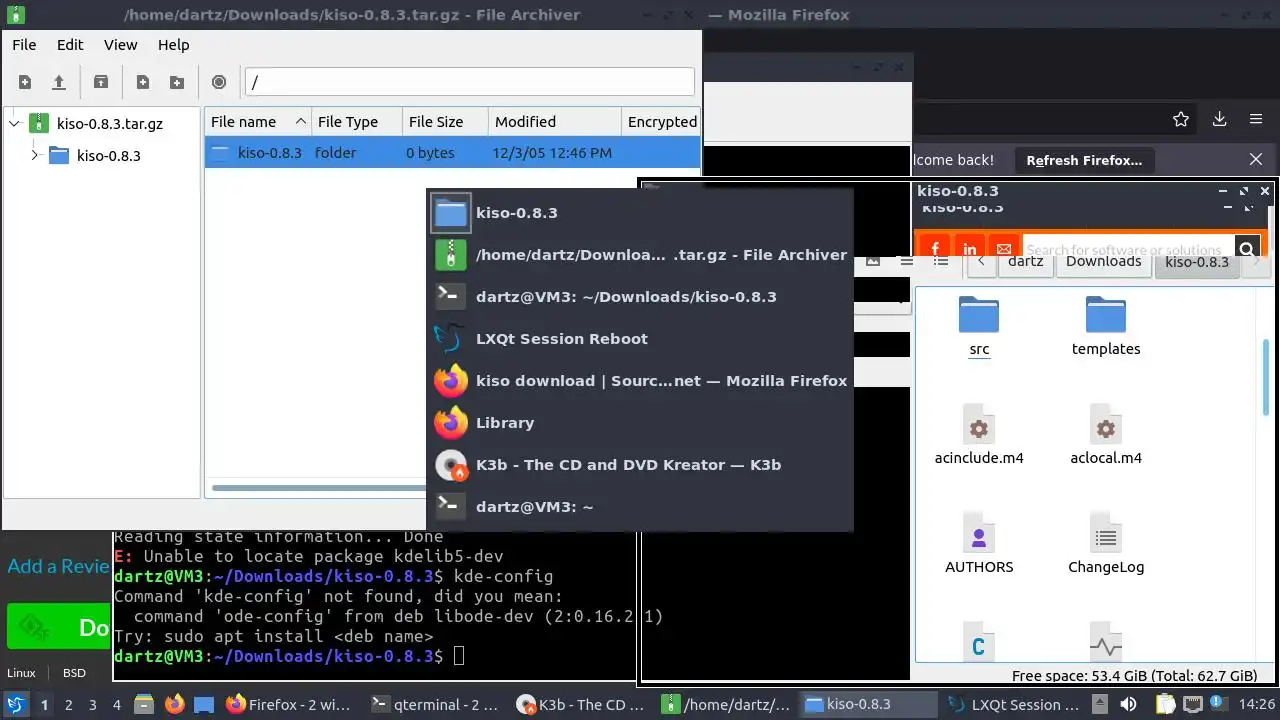1280x720 pixels.
Task: Switch file manager to compact list view icon
Action: coord(906,261)
